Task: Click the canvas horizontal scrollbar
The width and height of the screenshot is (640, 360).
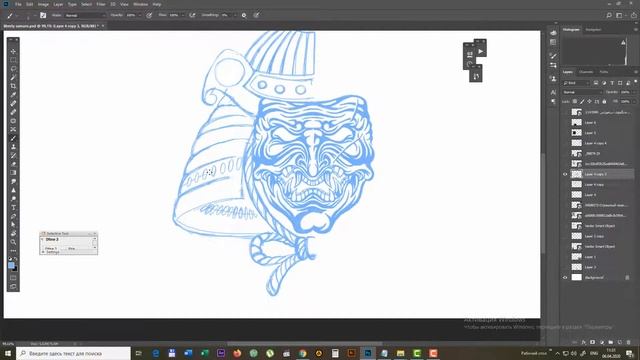Action: click(x=304, y=344)
